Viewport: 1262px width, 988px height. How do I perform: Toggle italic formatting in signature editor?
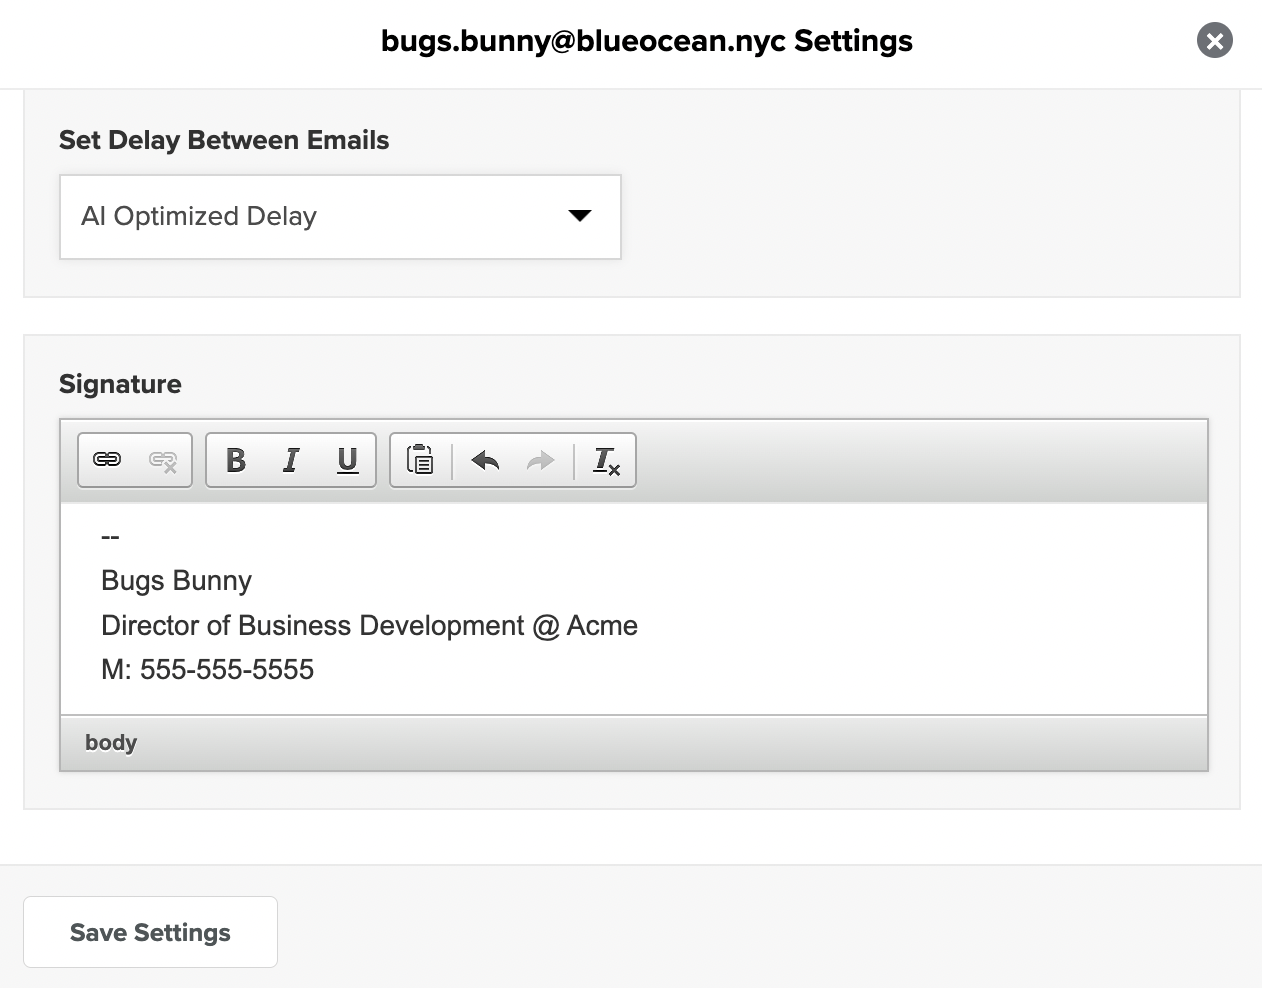pyautogui.click(x=291, y=460)
